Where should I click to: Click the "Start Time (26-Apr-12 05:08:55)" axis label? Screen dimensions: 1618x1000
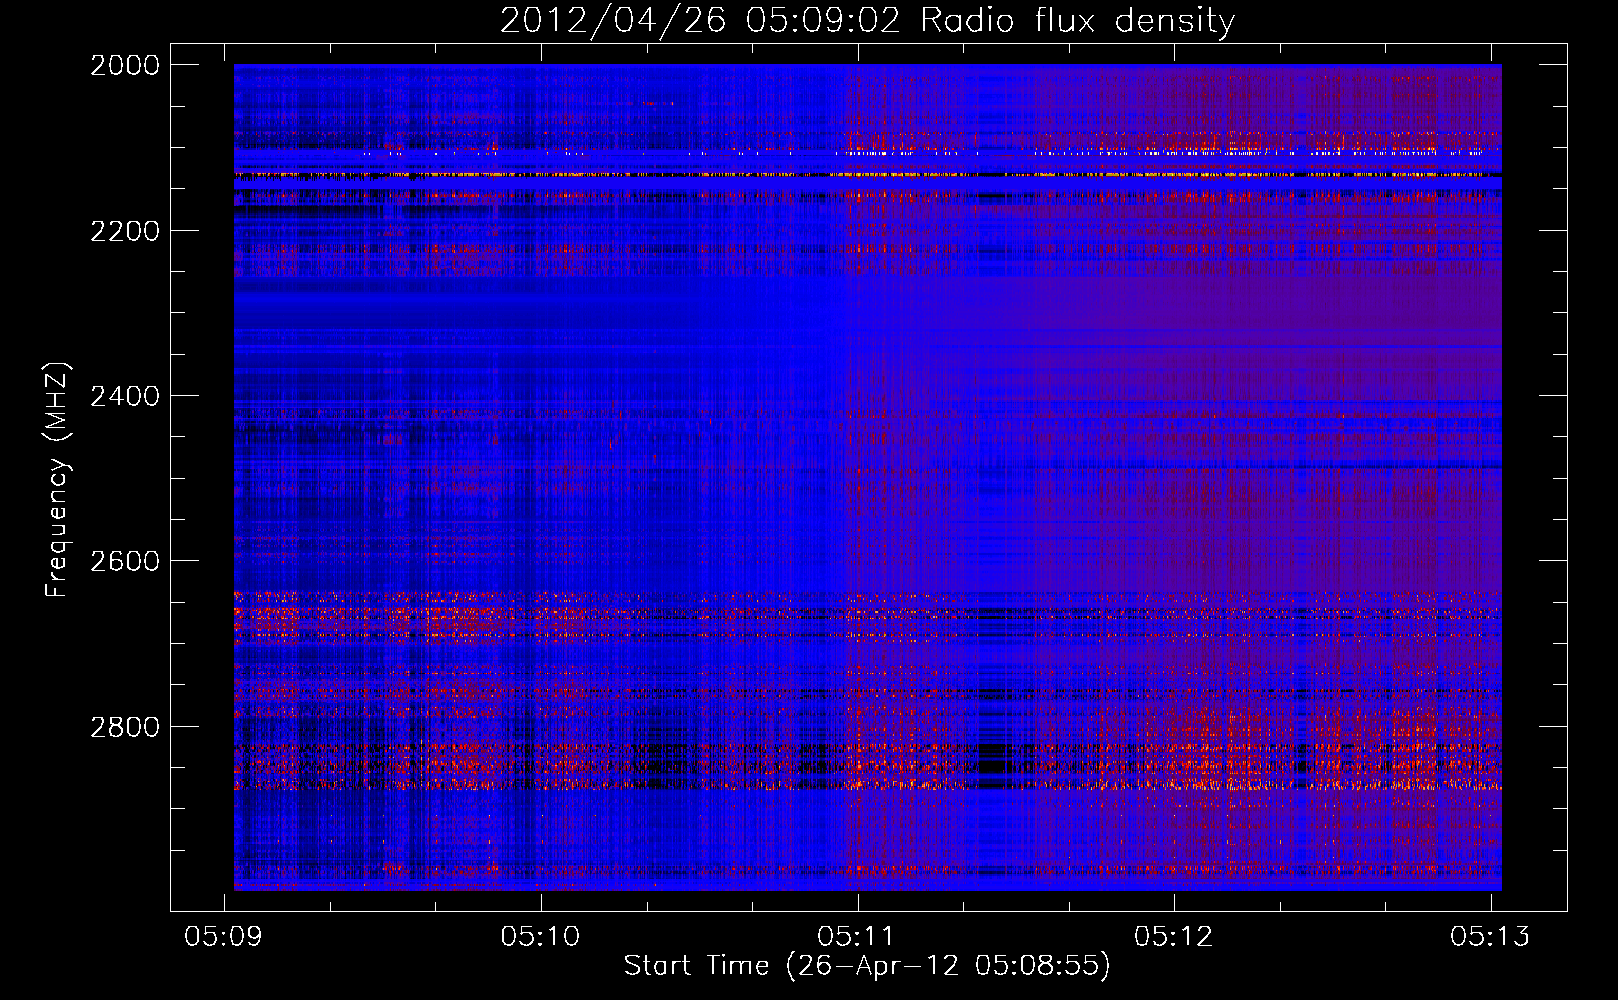pos(867,966)
